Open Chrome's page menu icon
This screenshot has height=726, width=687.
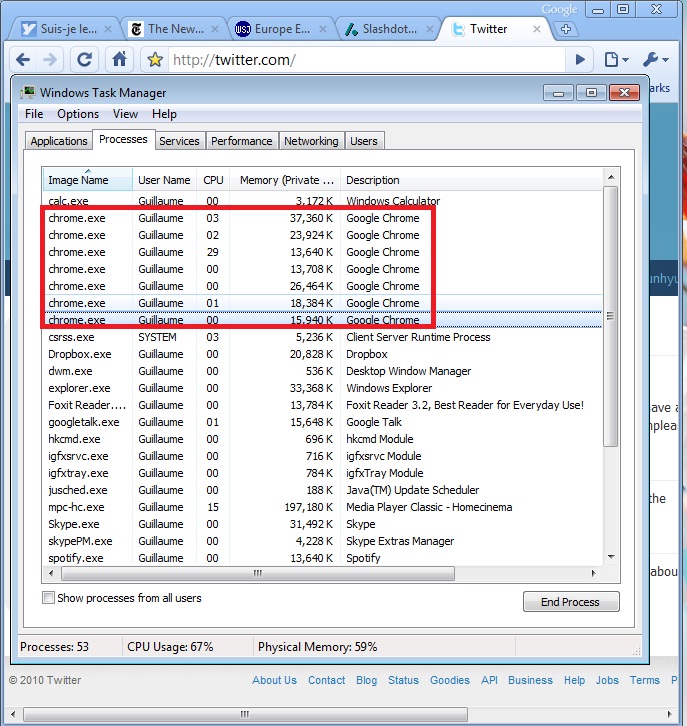(617, 60)
